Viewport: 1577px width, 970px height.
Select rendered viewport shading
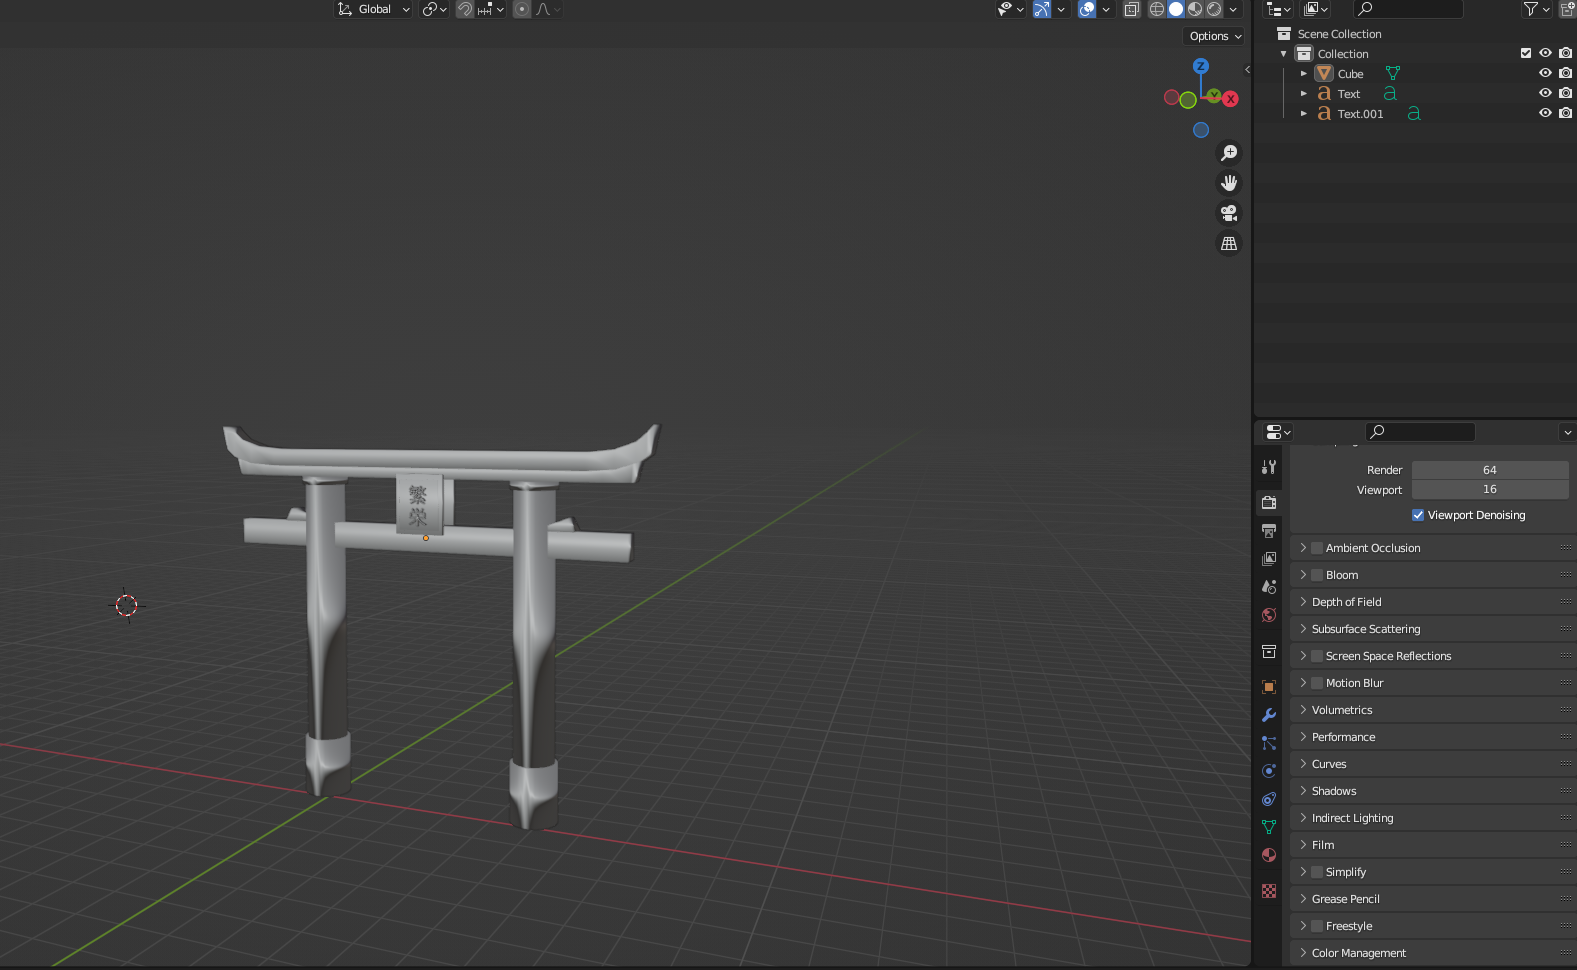[1214, 9]
